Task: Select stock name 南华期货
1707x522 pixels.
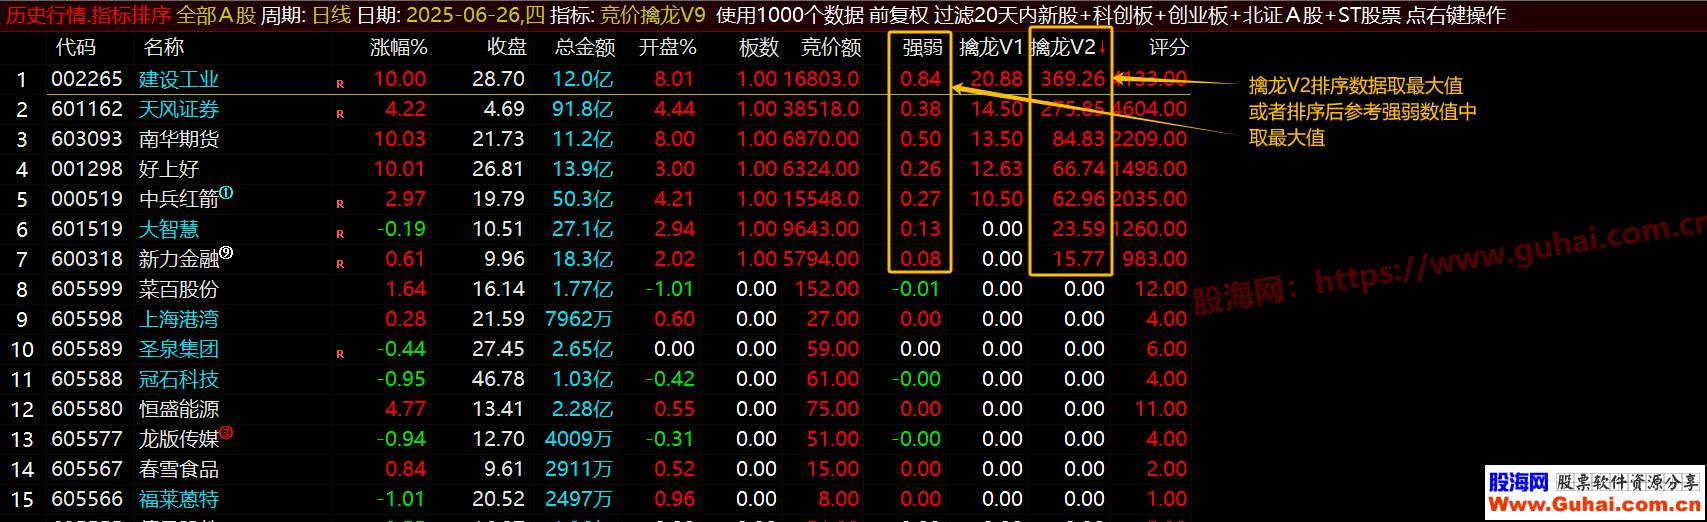Action: pyautogui.click(x=179, y=139)
